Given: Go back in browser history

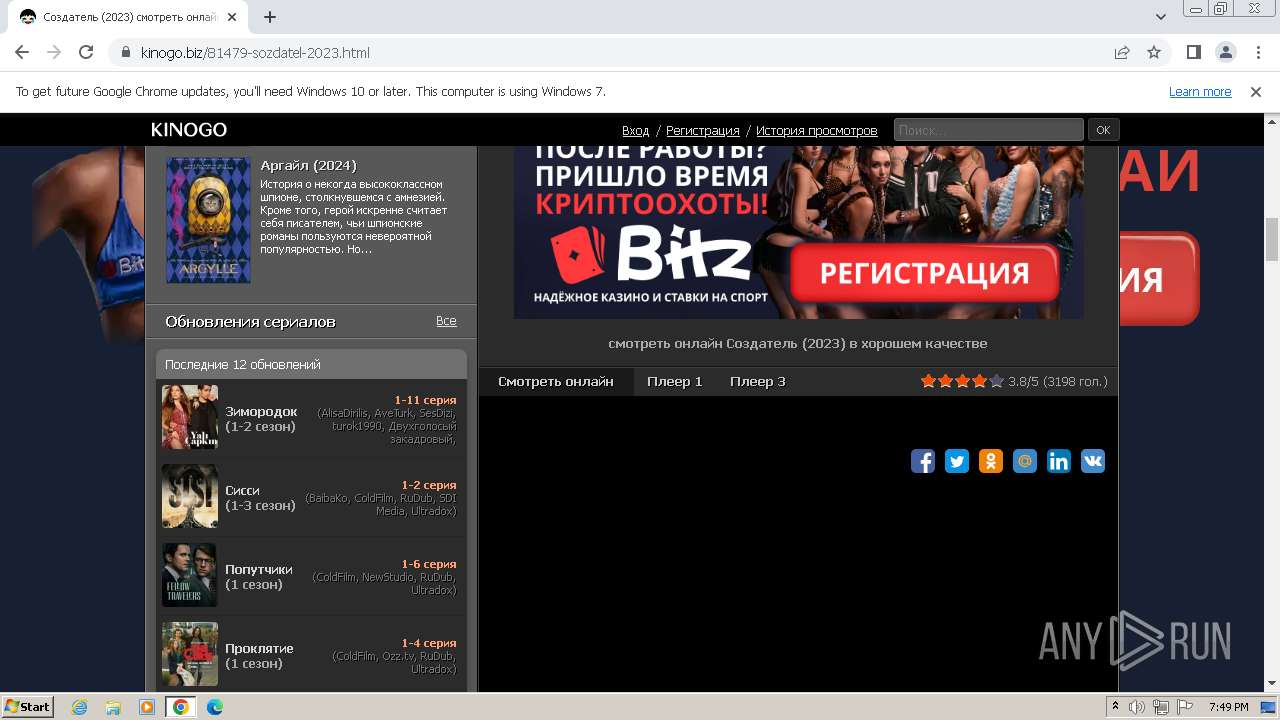Looking at the screenshot, I should tap(22, 53).
